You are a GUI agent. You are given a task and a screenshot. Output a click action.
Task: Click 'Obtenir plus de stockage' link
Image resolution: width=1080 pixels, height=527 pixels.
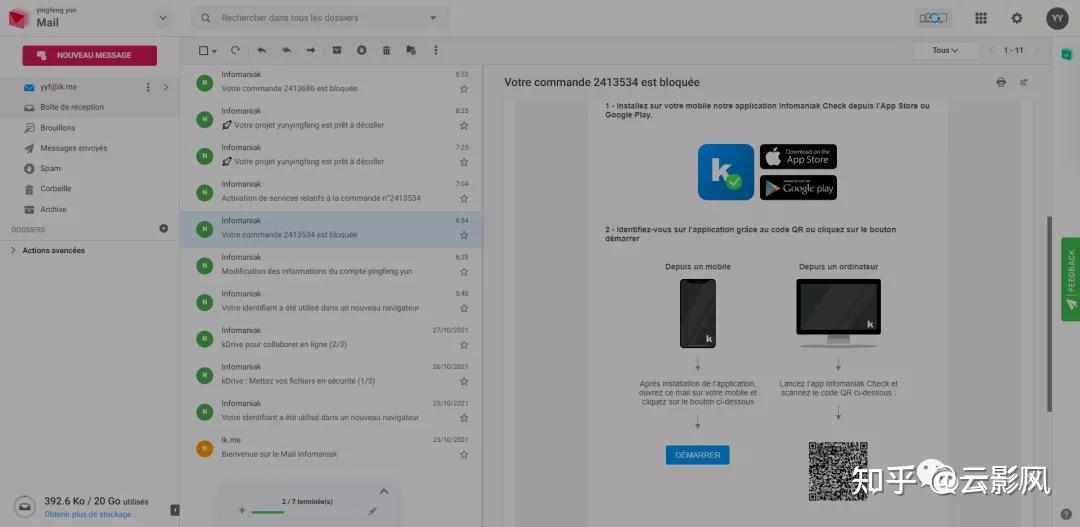[87, 515]
